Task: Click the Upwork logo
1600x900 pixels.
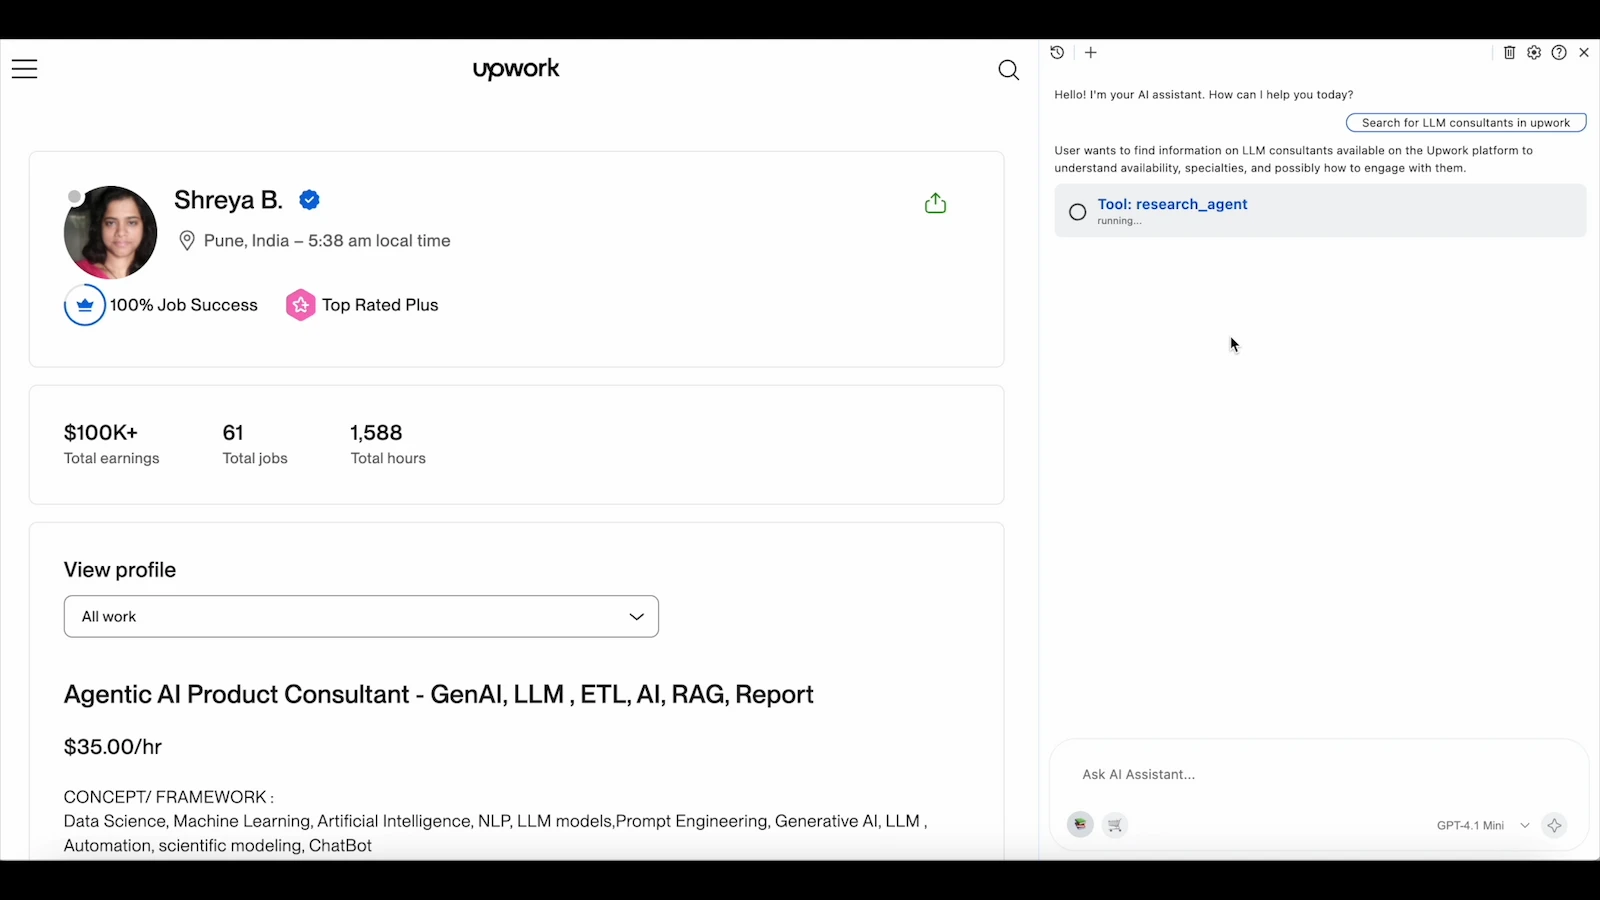Action: click(516, 69)
